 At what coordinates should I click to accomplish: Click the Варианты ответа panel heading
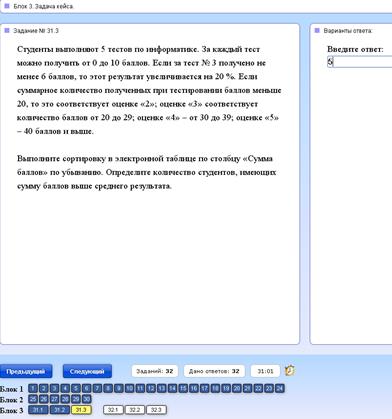click(348, 31)
